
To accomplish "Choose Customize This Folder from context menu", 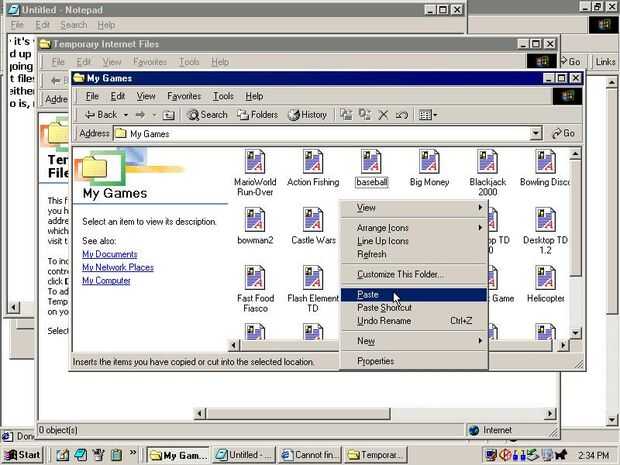I will tap(414, 274).
